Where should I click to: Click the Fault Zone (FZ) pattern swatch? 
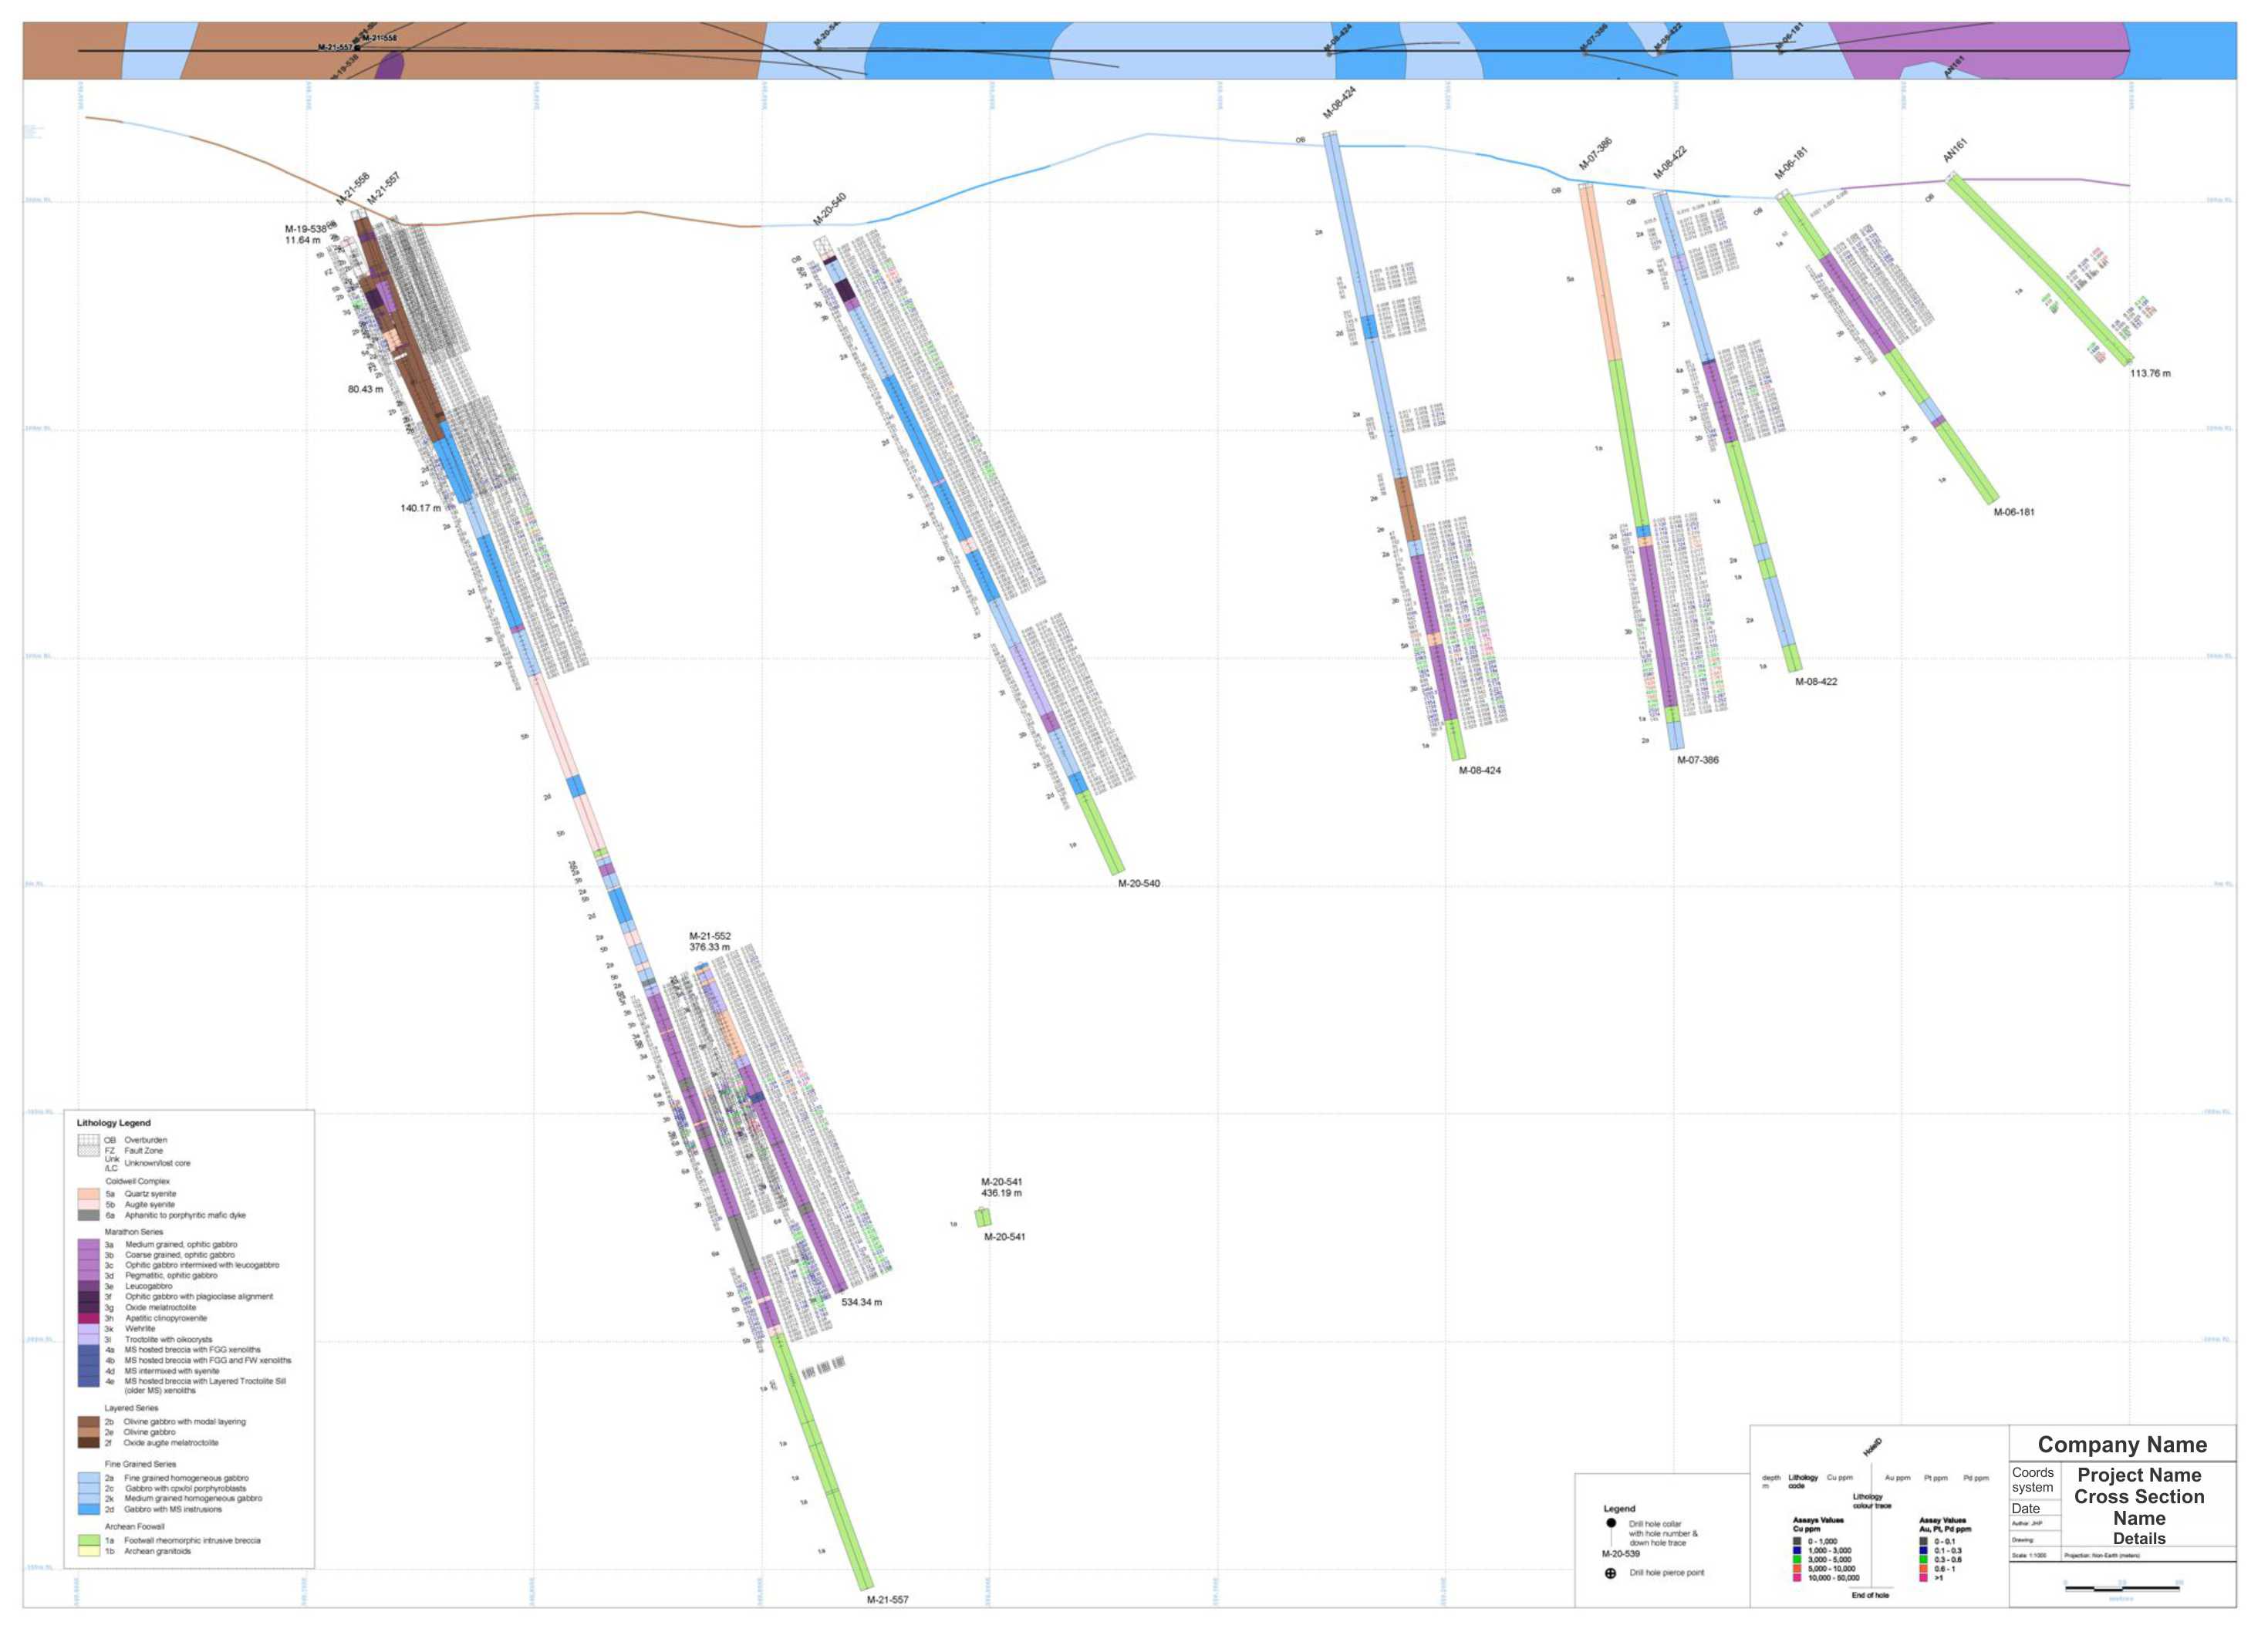(89, 1152)
